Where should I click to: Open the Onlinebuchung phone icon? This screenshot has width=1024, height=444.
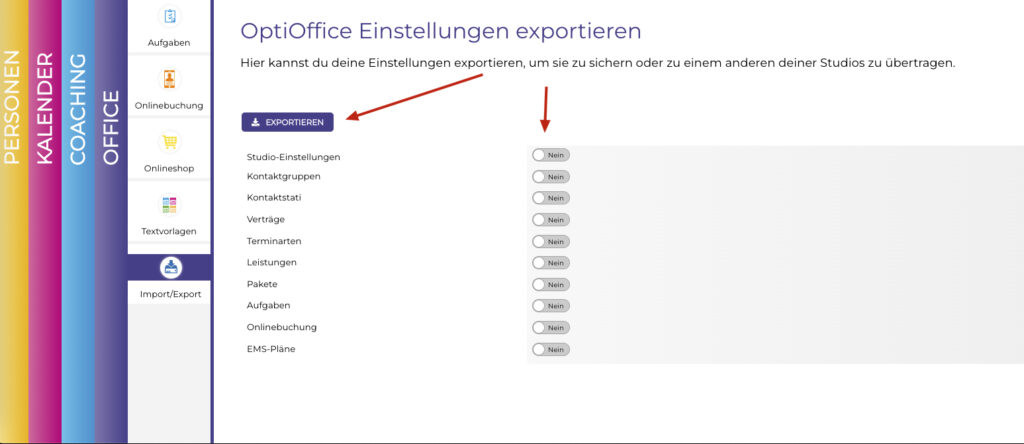[x=169, y=79]
